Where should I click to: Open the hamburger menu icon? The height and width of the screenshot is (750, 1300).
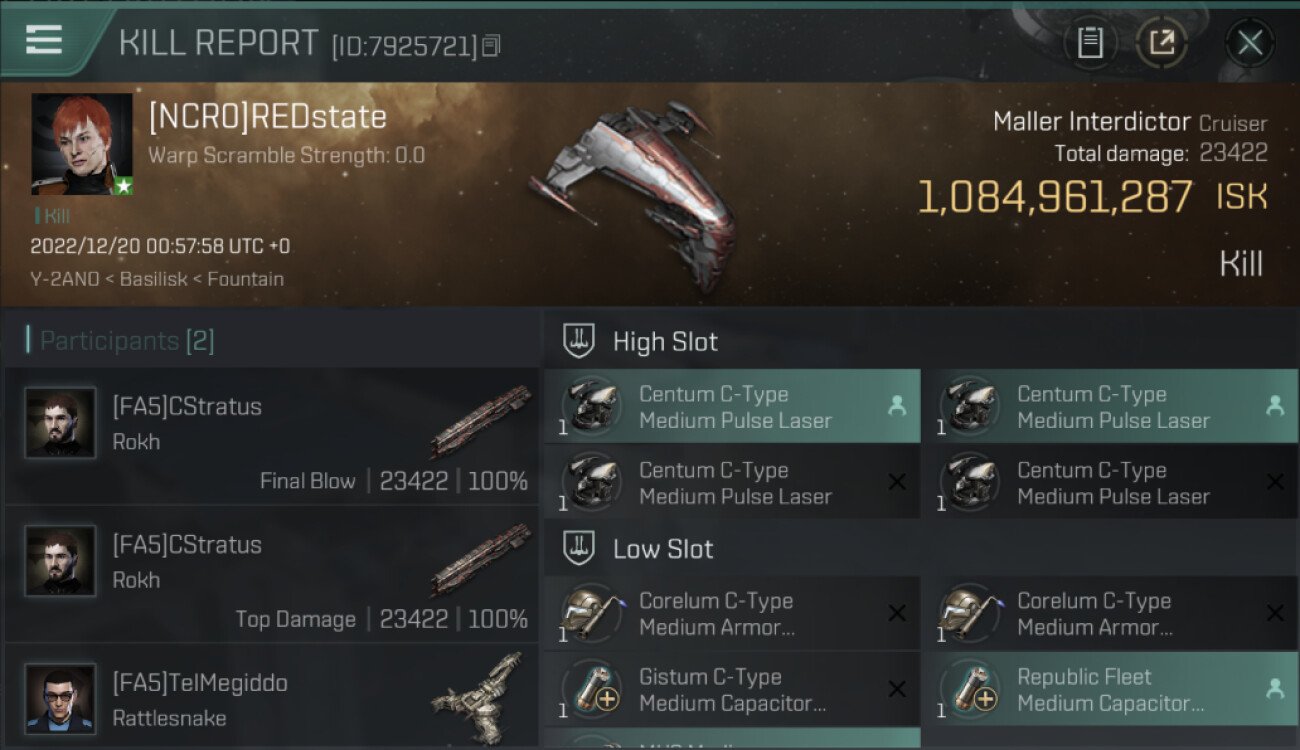coord(44,41)
